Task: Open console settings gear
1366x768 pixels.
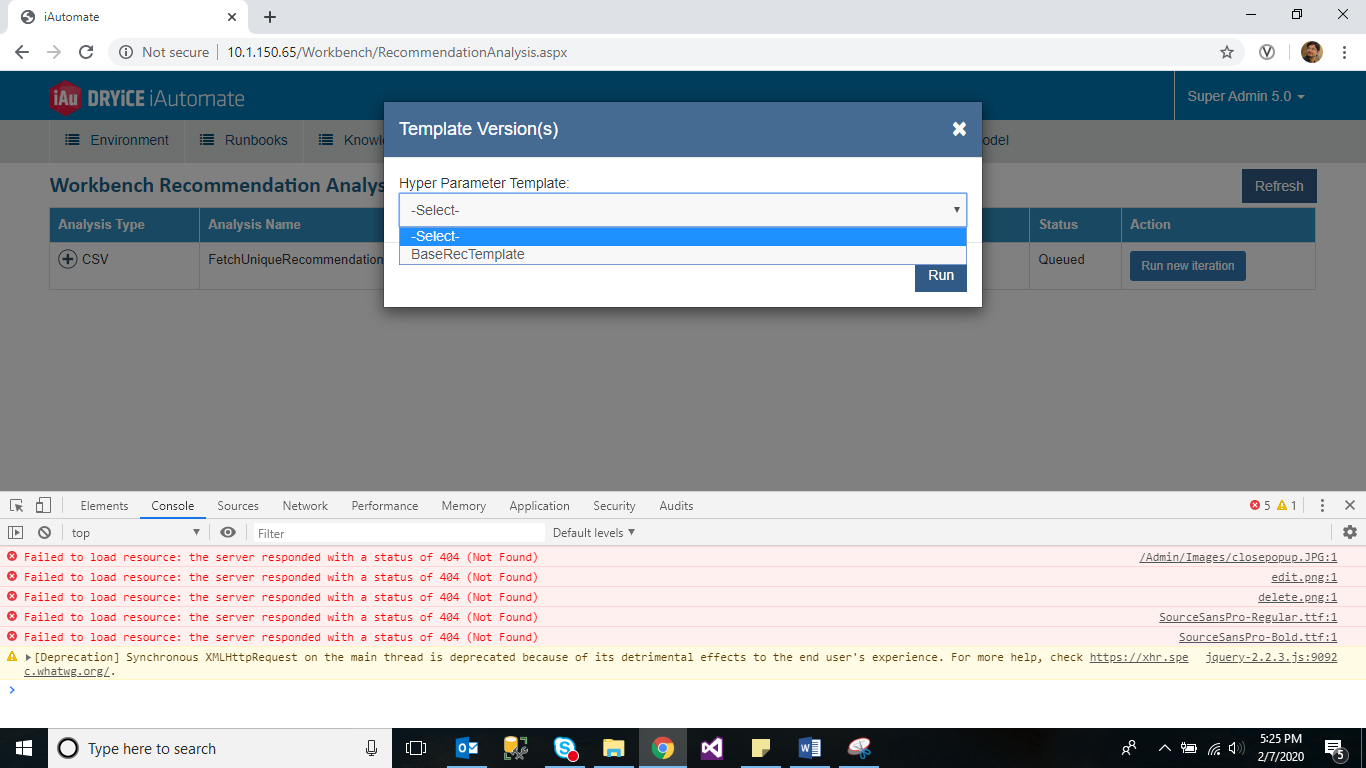Action: (1350, 533)
